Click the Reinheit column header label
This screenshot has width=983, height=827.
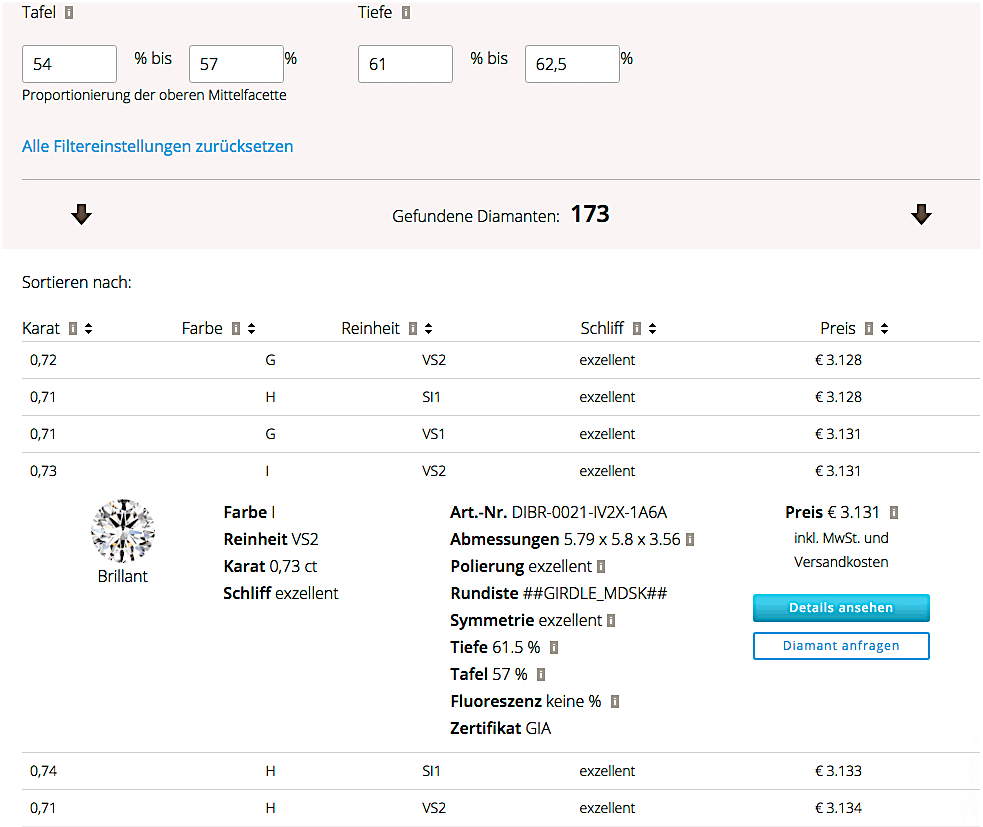(370, 329)
